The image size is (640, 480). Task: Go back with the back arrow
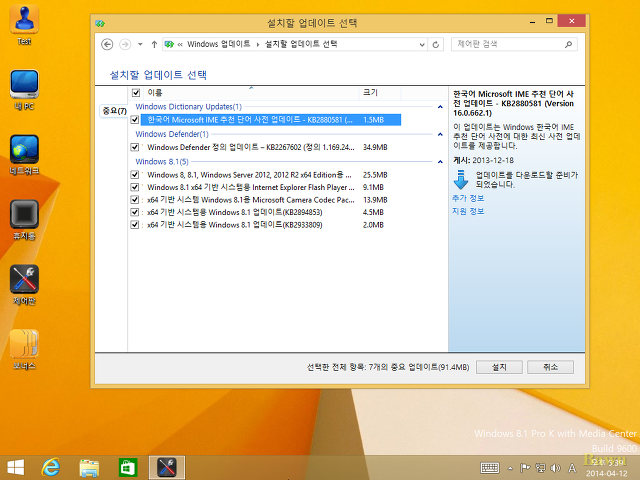(107, 44)
